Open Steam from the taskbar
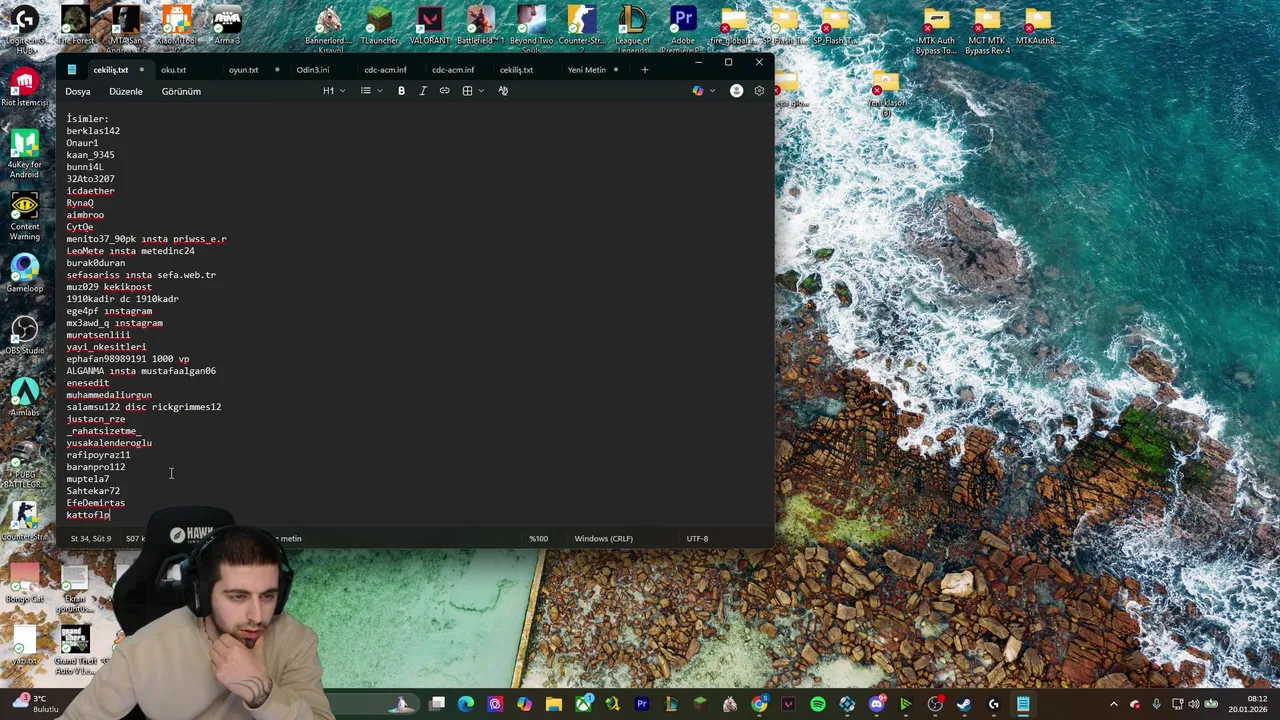 coord(964,704)
